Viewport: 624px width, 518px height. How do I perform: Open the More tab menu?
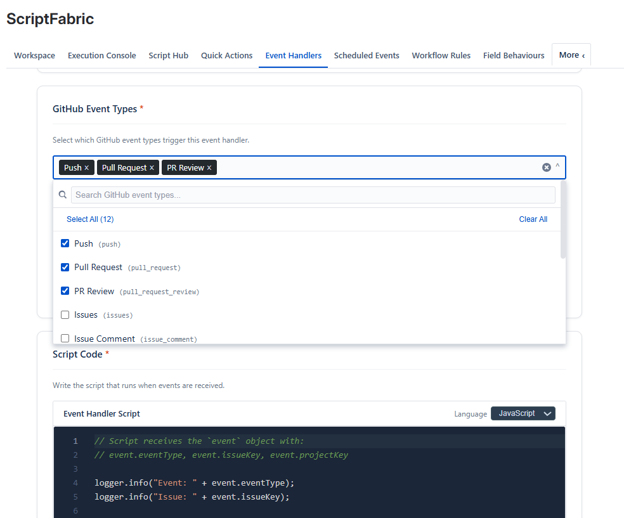[x=571, y=55]
